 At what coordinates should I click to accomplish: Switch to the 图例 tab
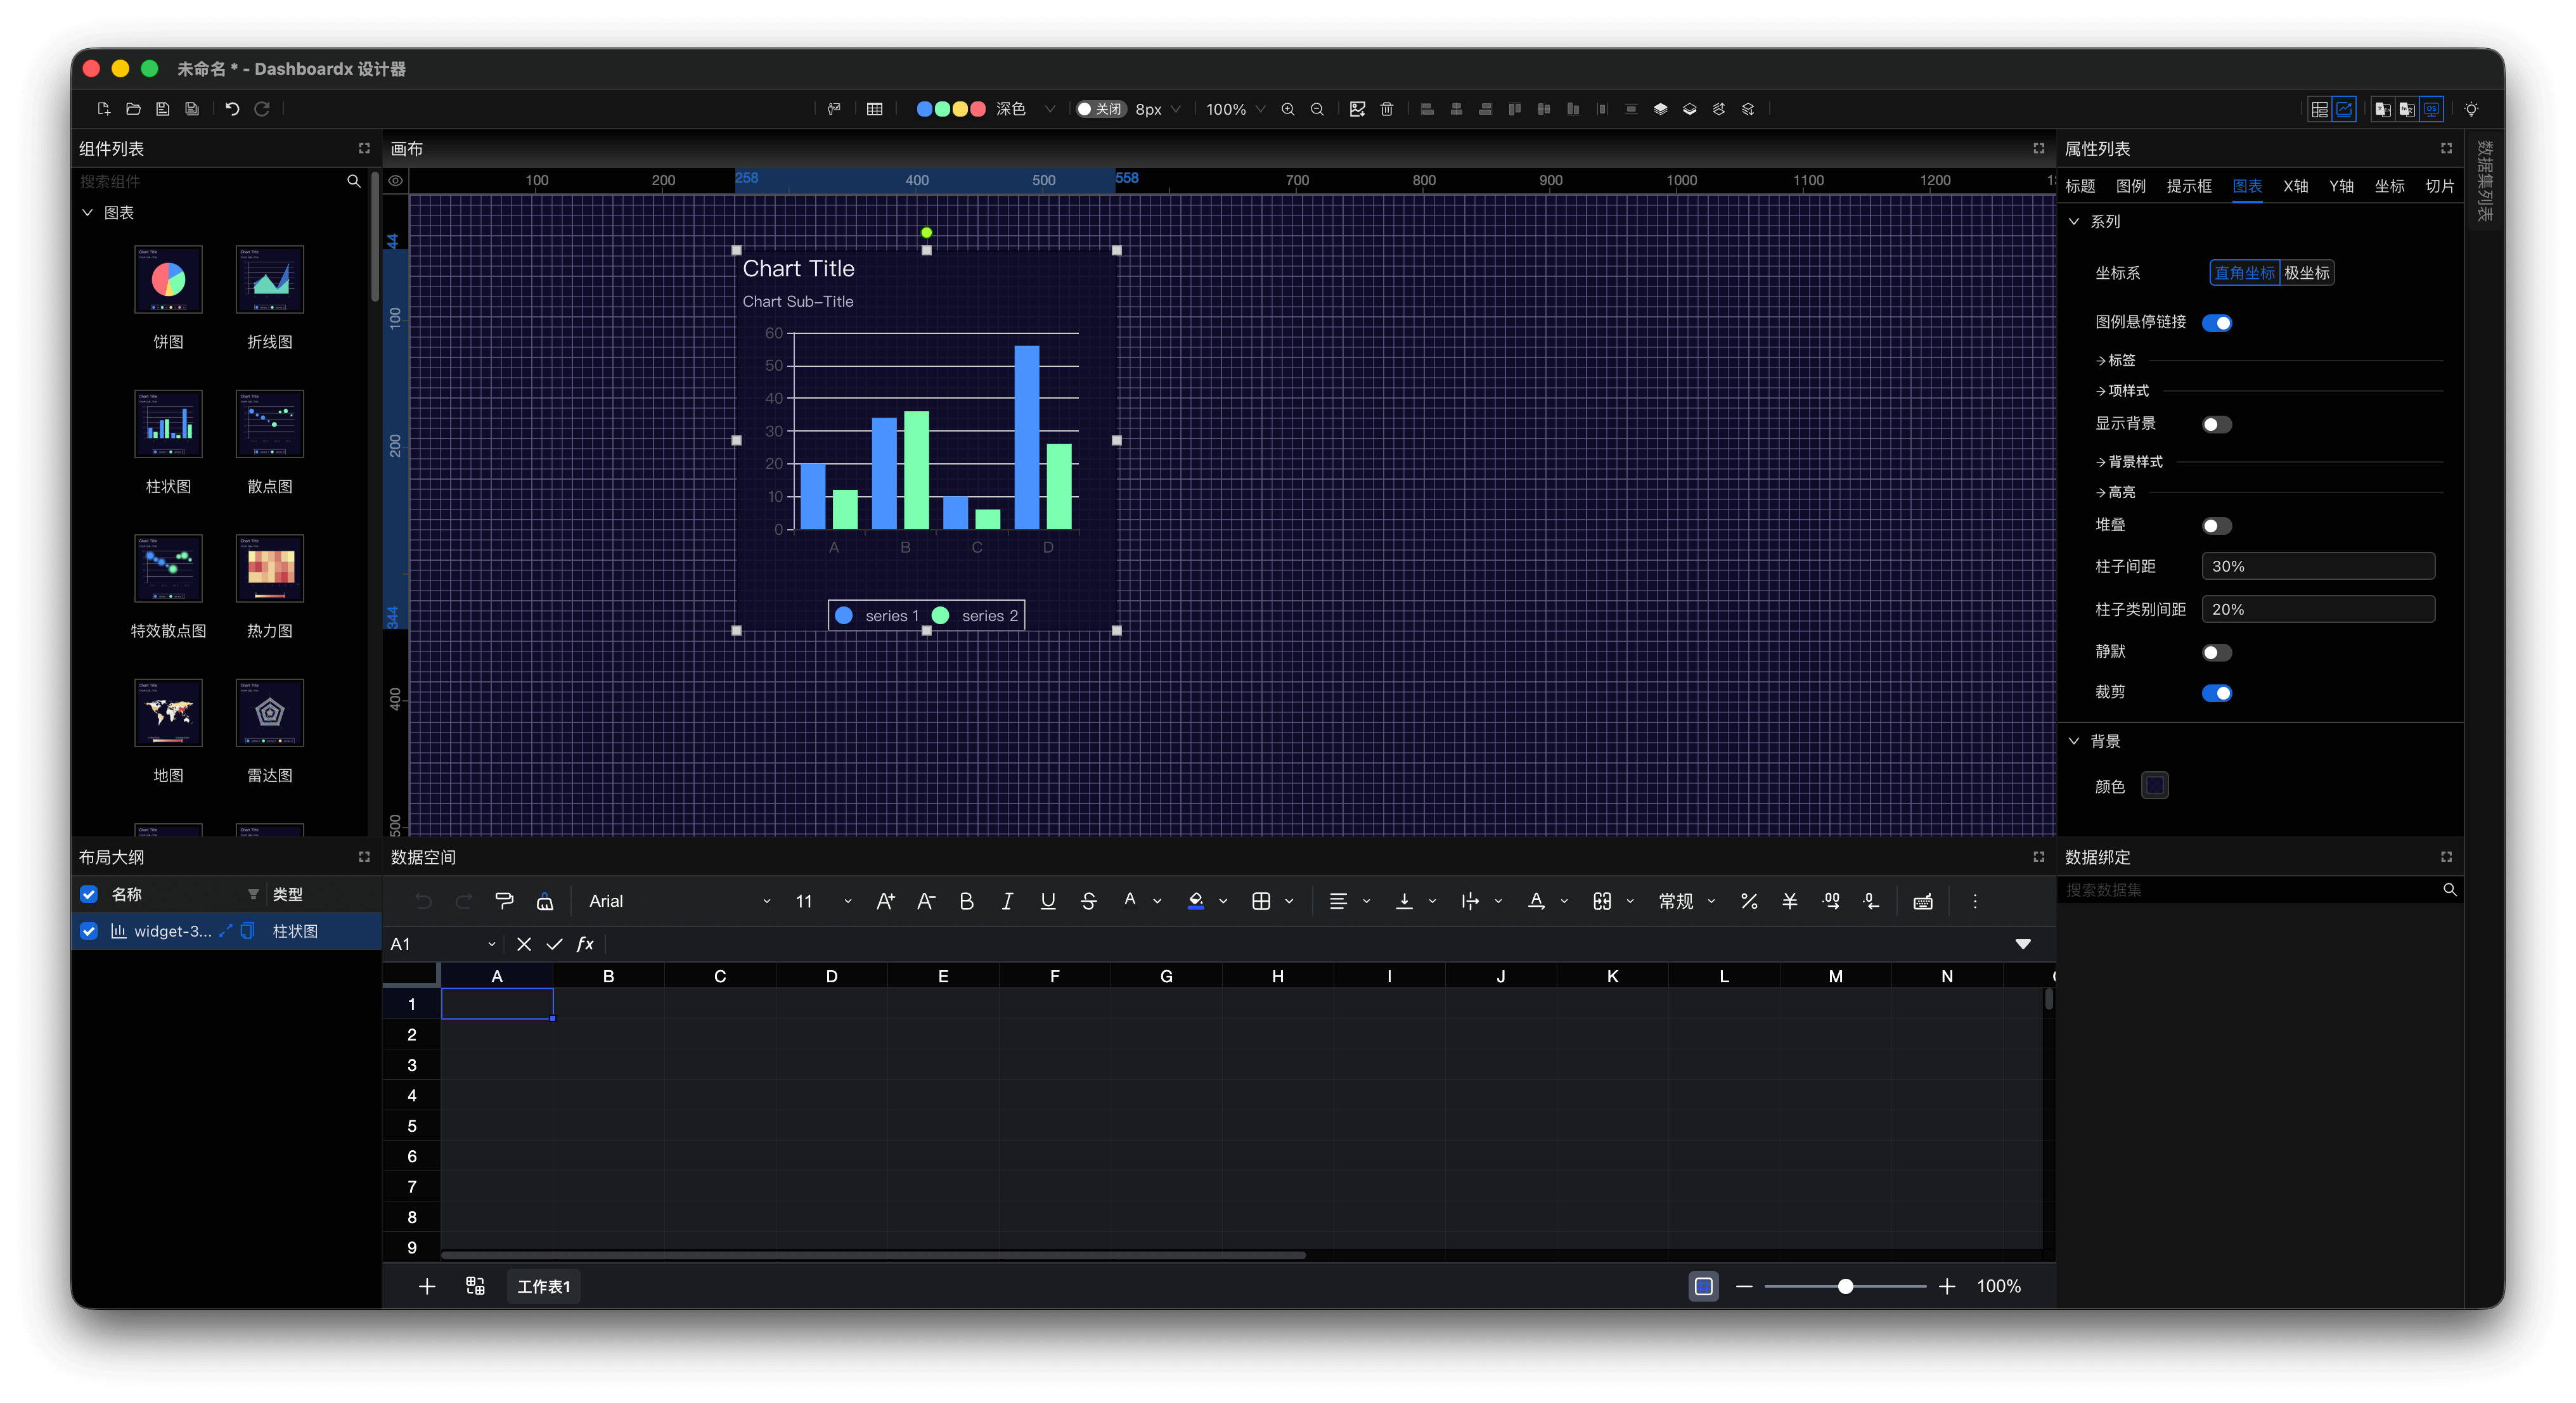pos(2130,186)
